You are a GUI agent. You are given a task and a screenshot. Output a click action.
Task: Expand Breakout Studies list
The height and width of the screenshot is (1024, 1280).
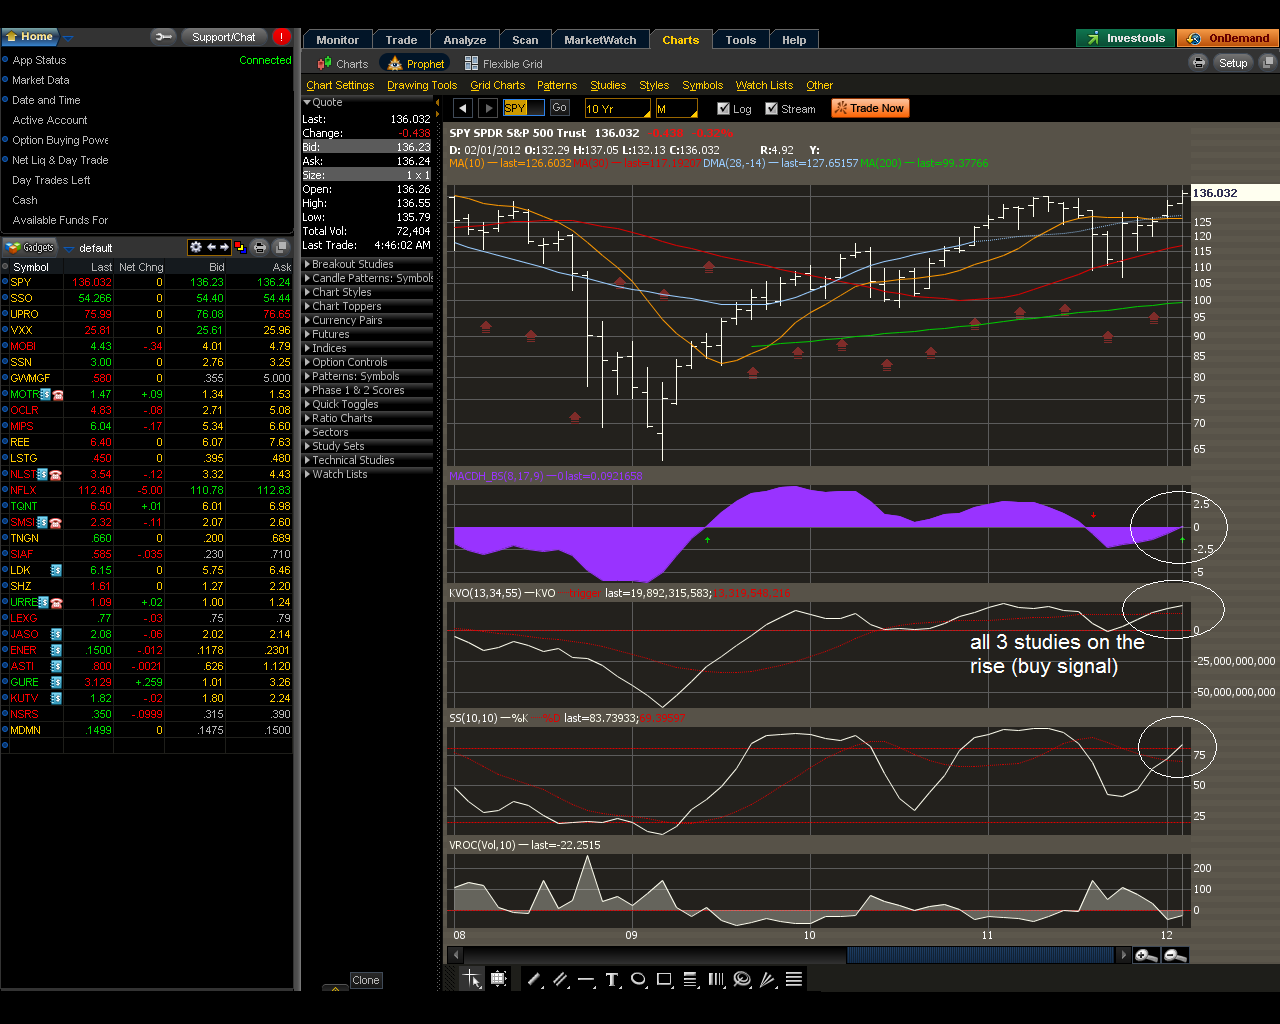coord(348,264)
